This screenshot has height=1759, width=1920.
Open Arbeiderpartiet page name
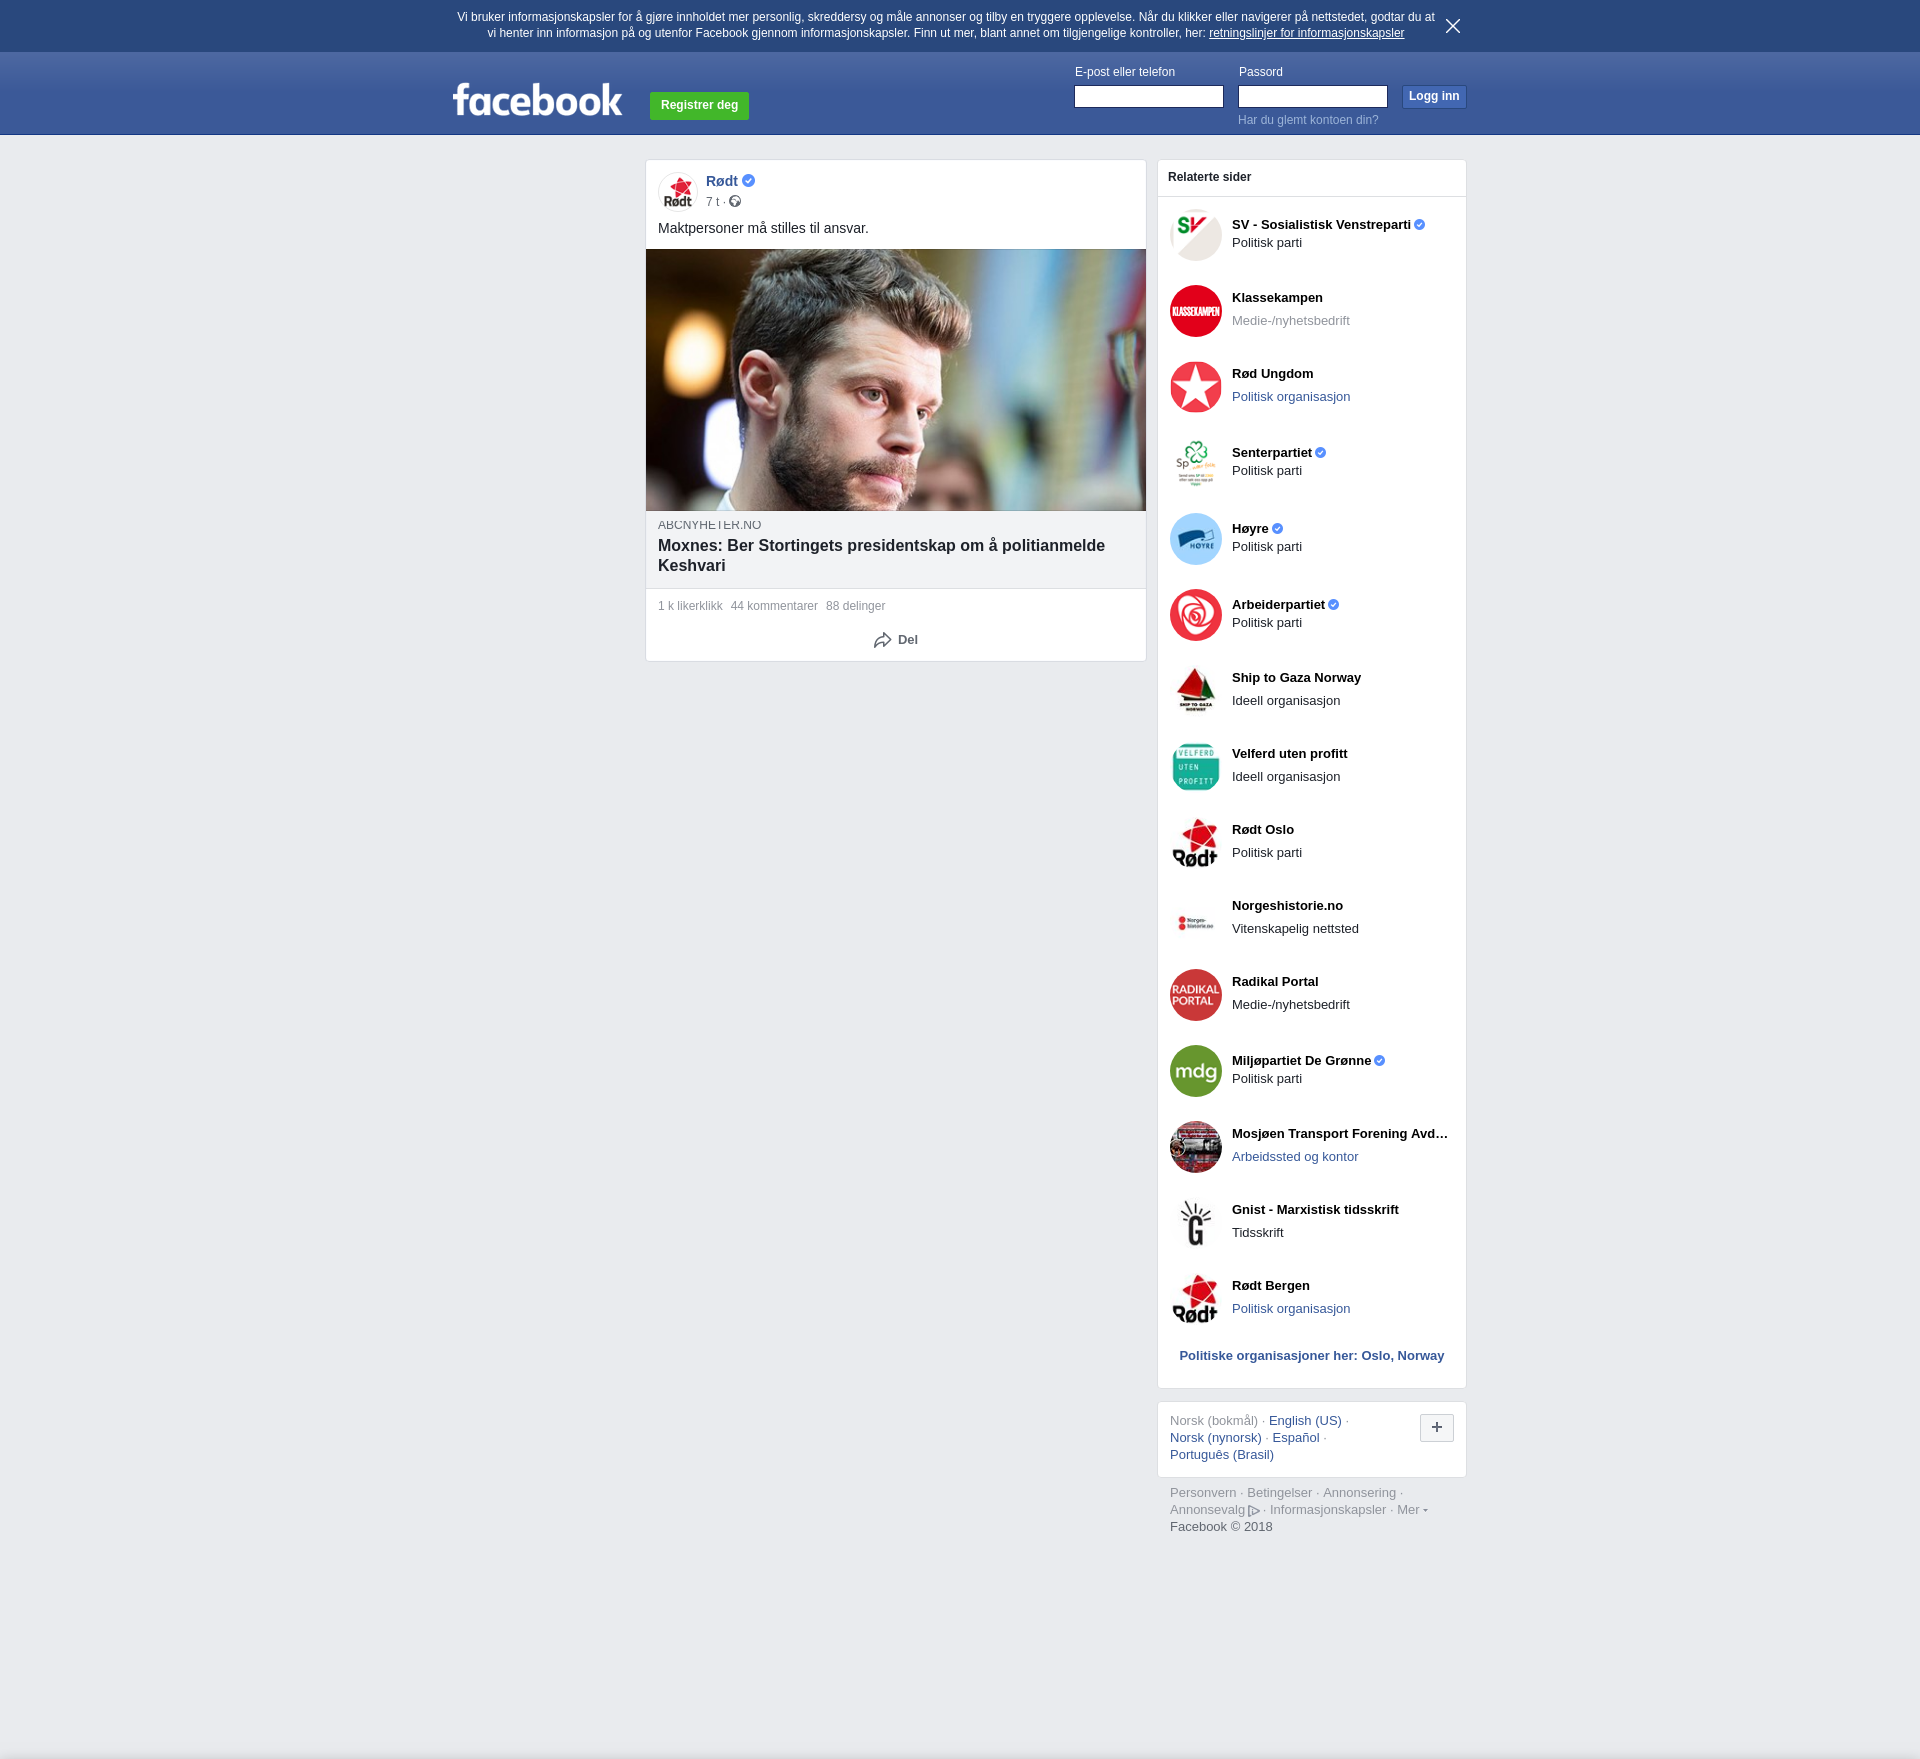coord(1278,605)
